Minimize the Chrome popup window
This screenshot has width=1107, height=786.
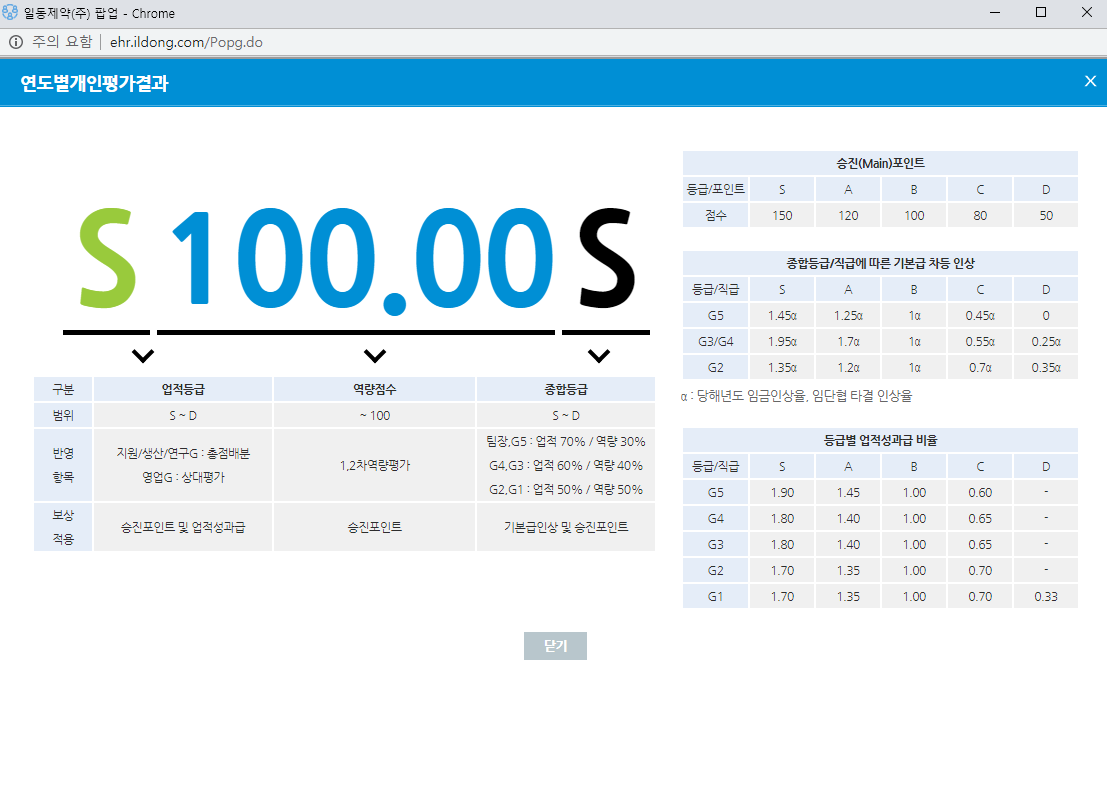pyautogui.click(x=995, y=13)
